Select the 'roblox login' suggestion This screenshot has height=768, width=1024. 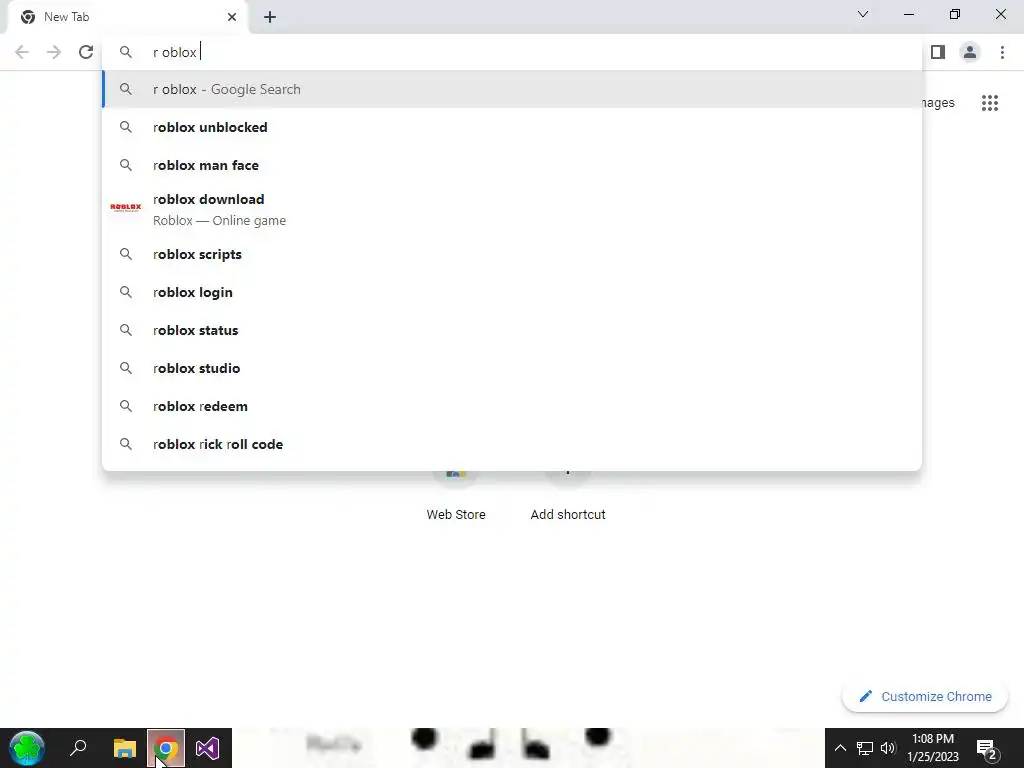click(x=512, y=292)
